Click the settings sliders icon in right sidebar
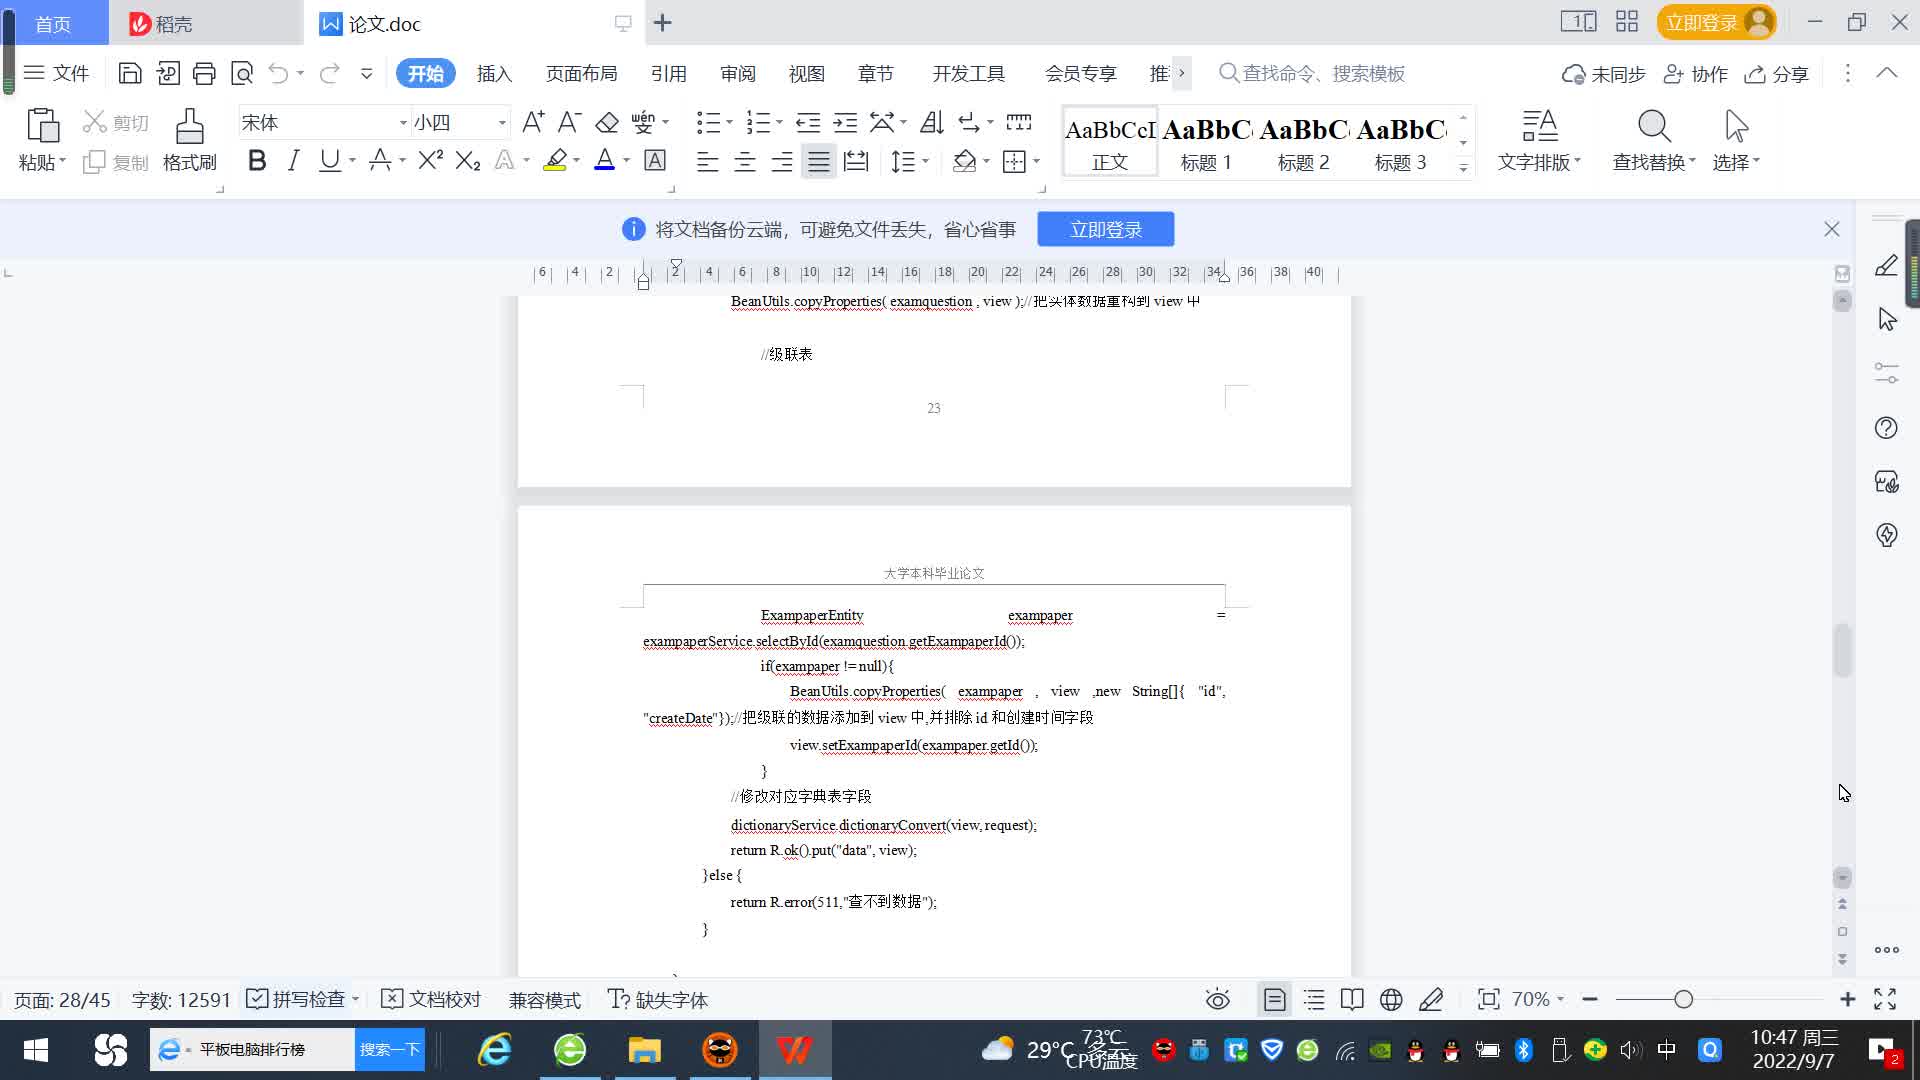The height and width of the screenshot is (1080, 1920). (x=1886, y=373)
